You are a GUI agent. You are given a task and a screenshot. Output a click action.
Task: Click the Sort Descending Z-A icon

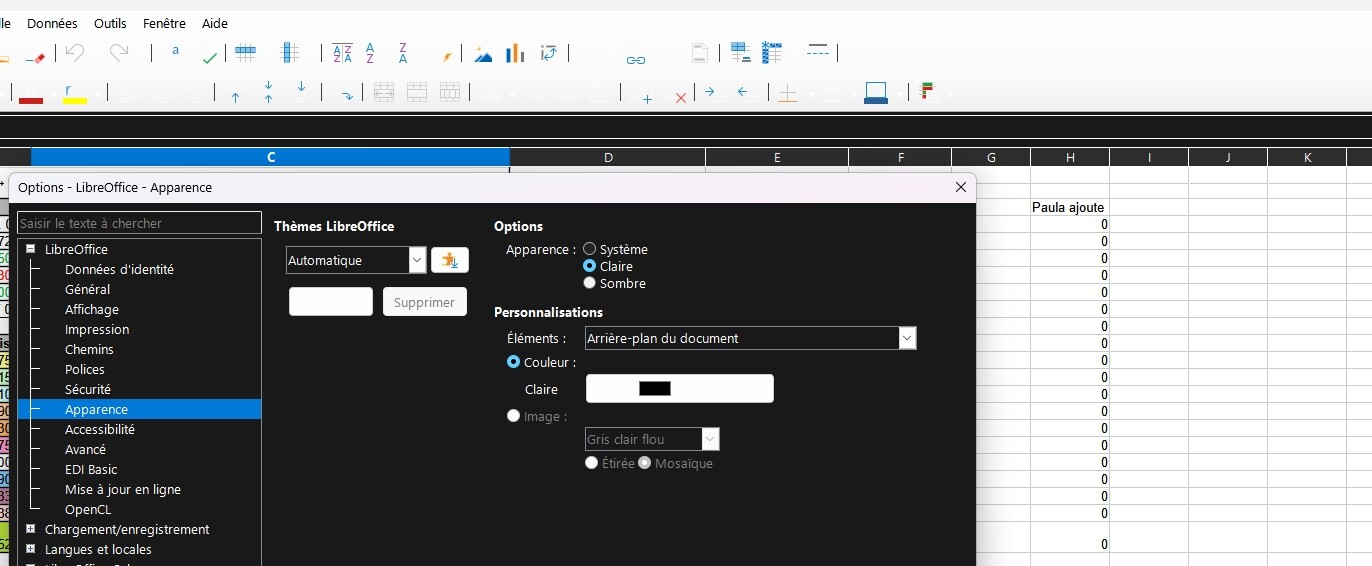coord(403,53)
